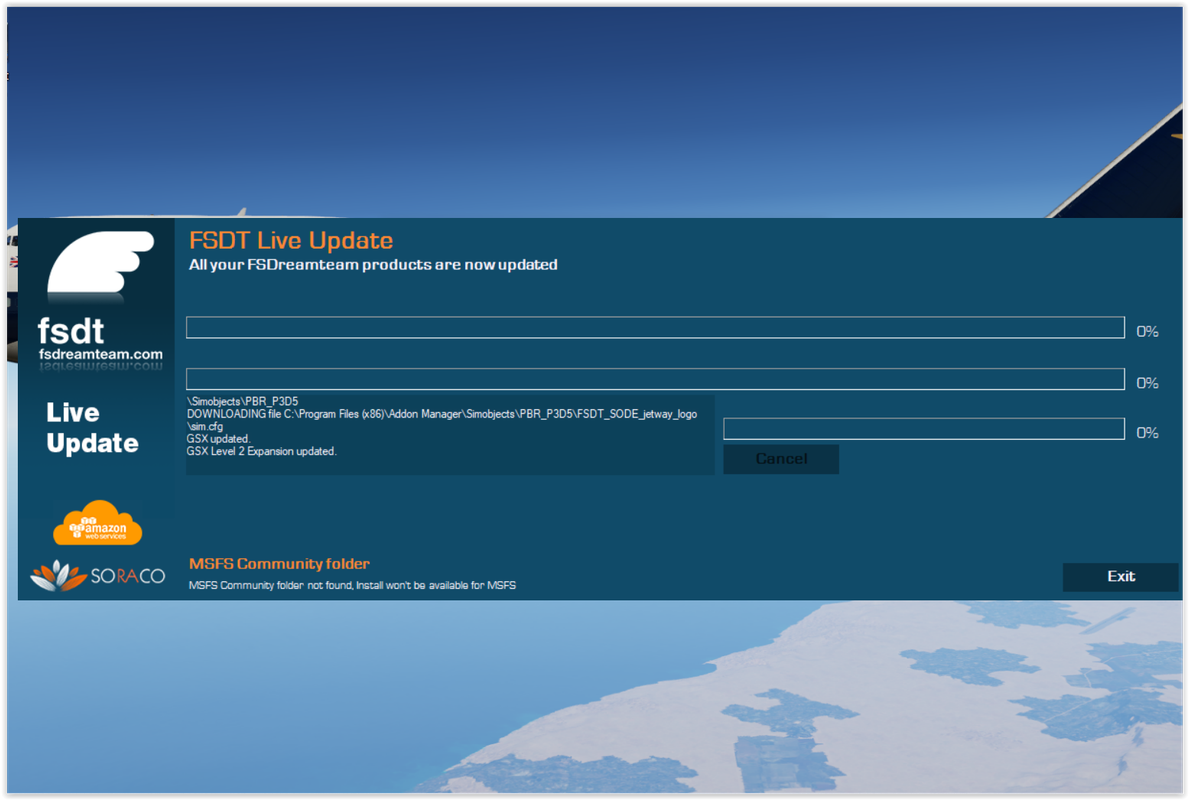Click the SORACO logo
This screenshot has height=800, width=1189.
pos(98,576)
